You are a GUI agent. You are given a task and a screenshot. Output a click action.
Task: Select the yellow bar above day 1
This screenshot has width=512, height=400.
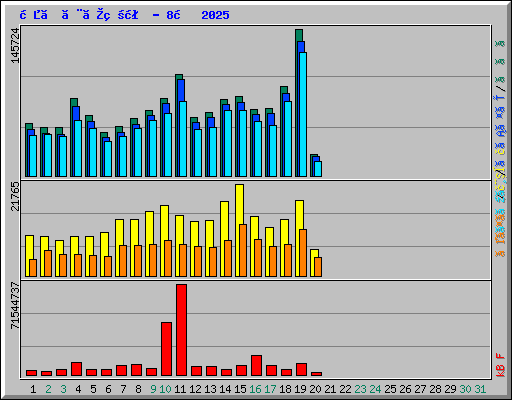29,256
